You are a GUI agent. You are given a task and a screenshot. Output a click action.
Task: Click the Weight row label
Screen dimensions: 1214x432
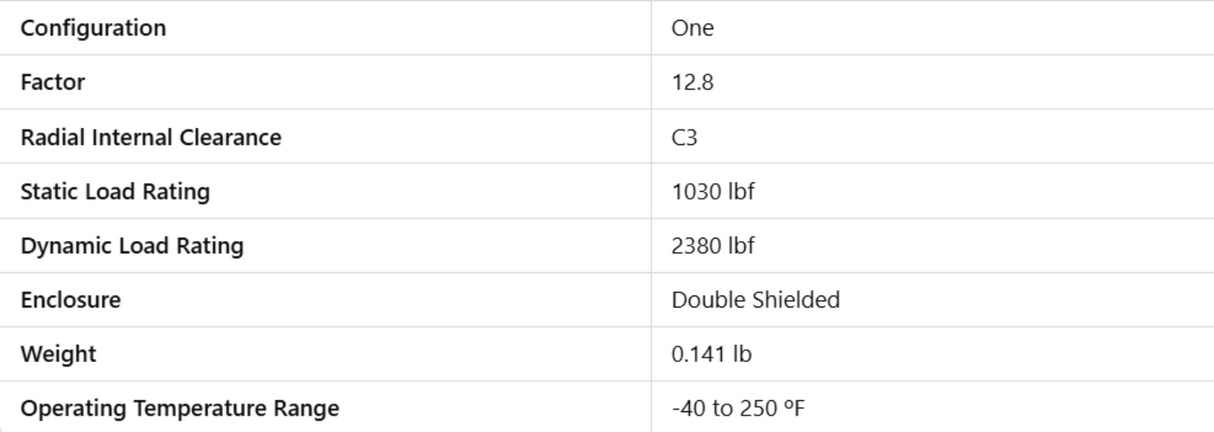[58, 354]
